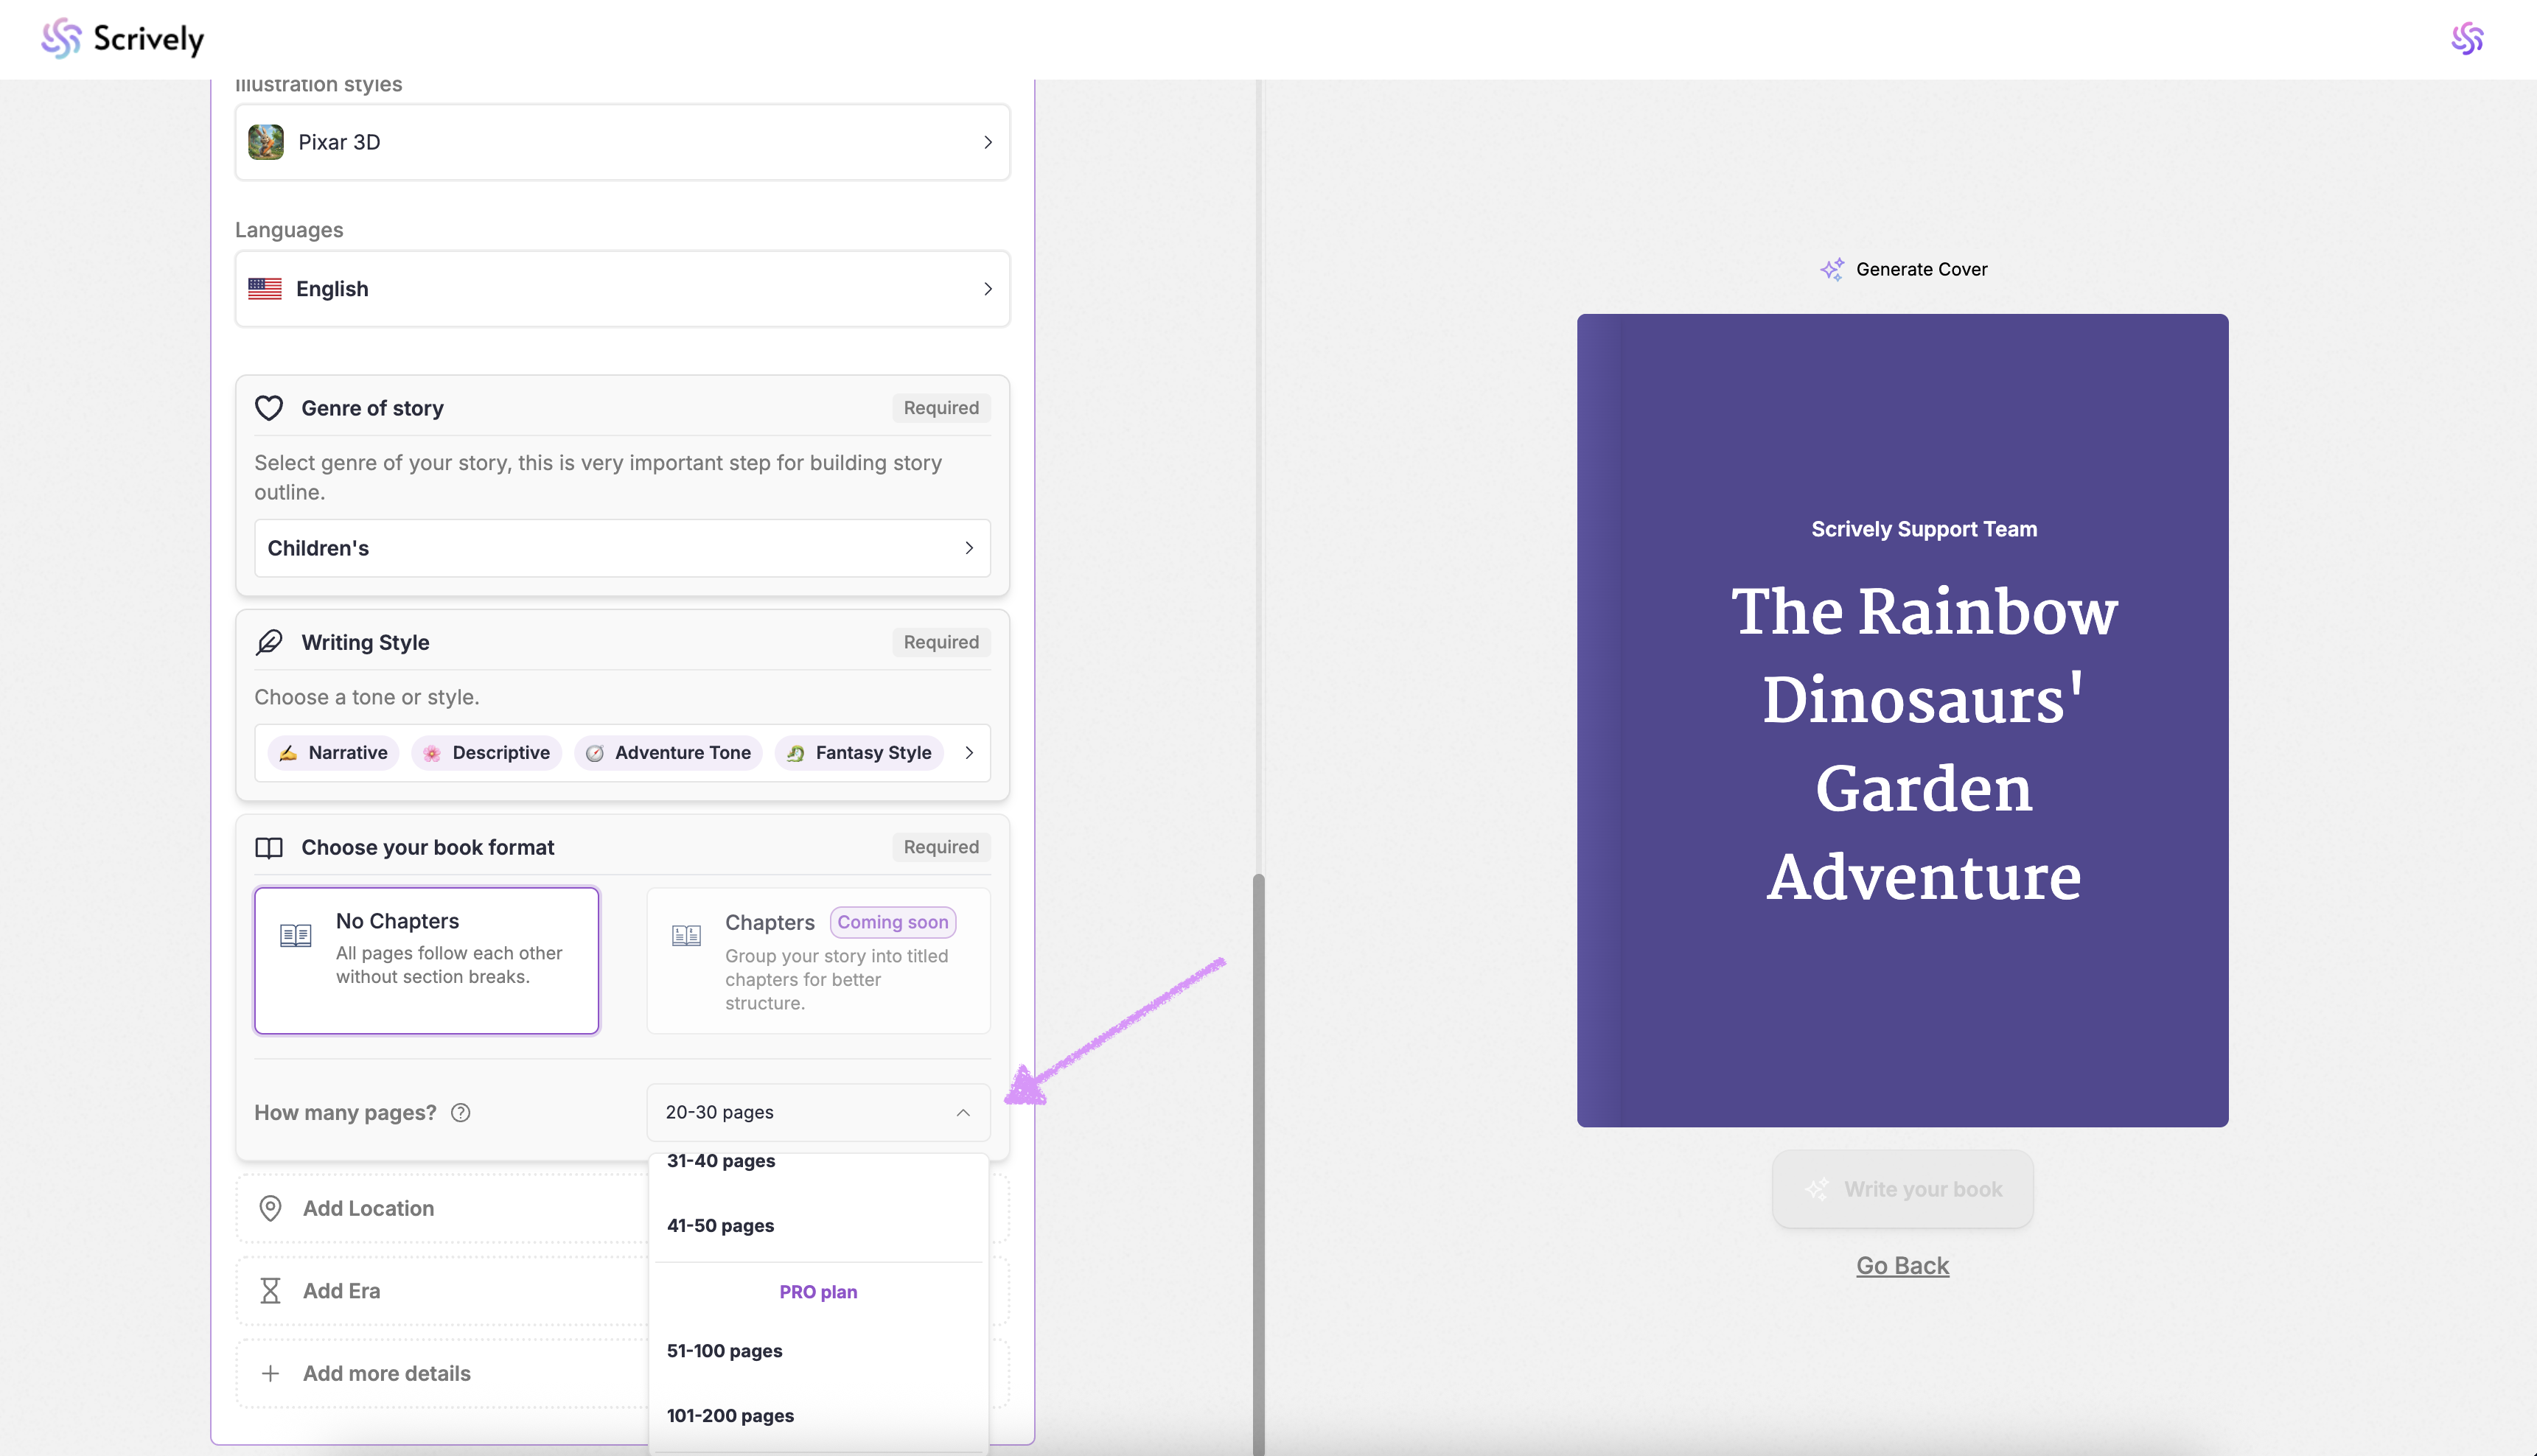Click the Add Location pin icon

pyautogui.click(x=270, y=1208)
